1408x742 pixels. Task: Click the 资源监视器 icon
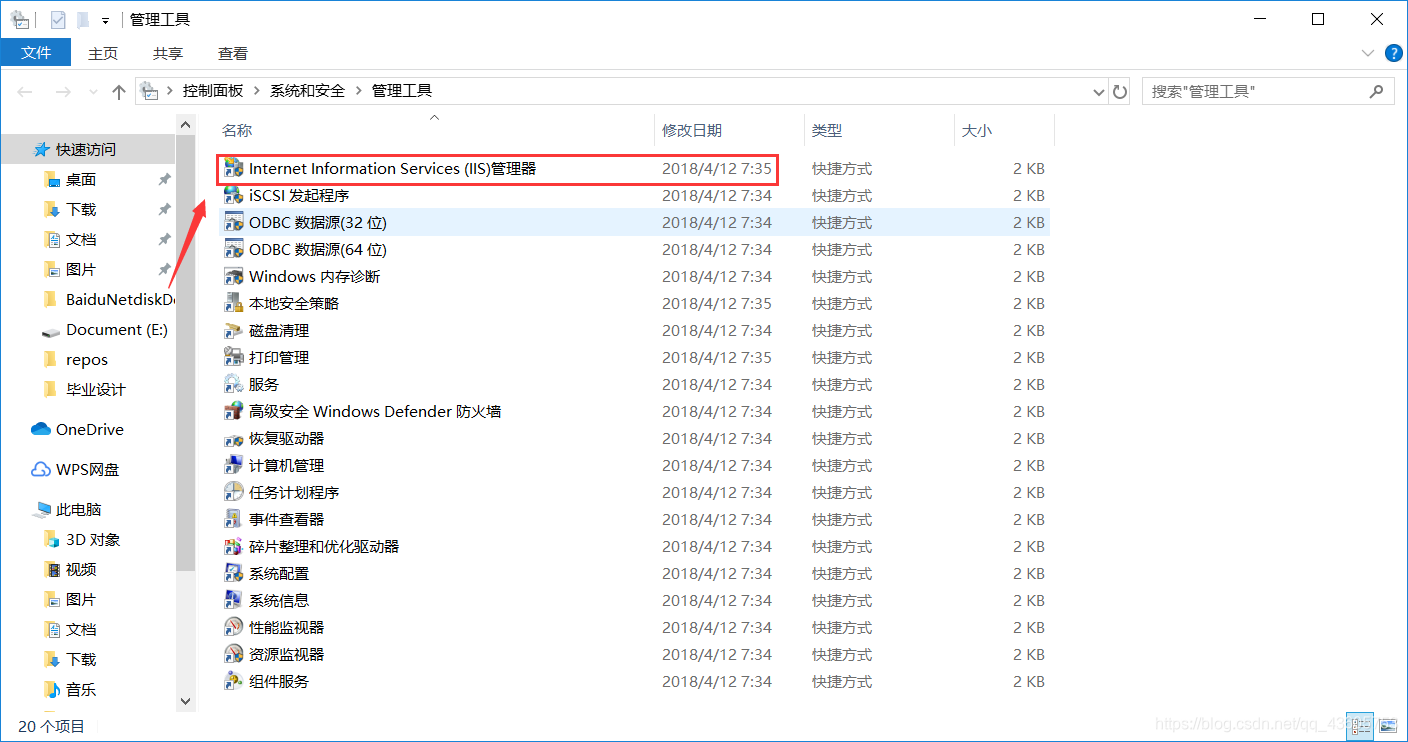pyautogui.click(x=233, y=654)
